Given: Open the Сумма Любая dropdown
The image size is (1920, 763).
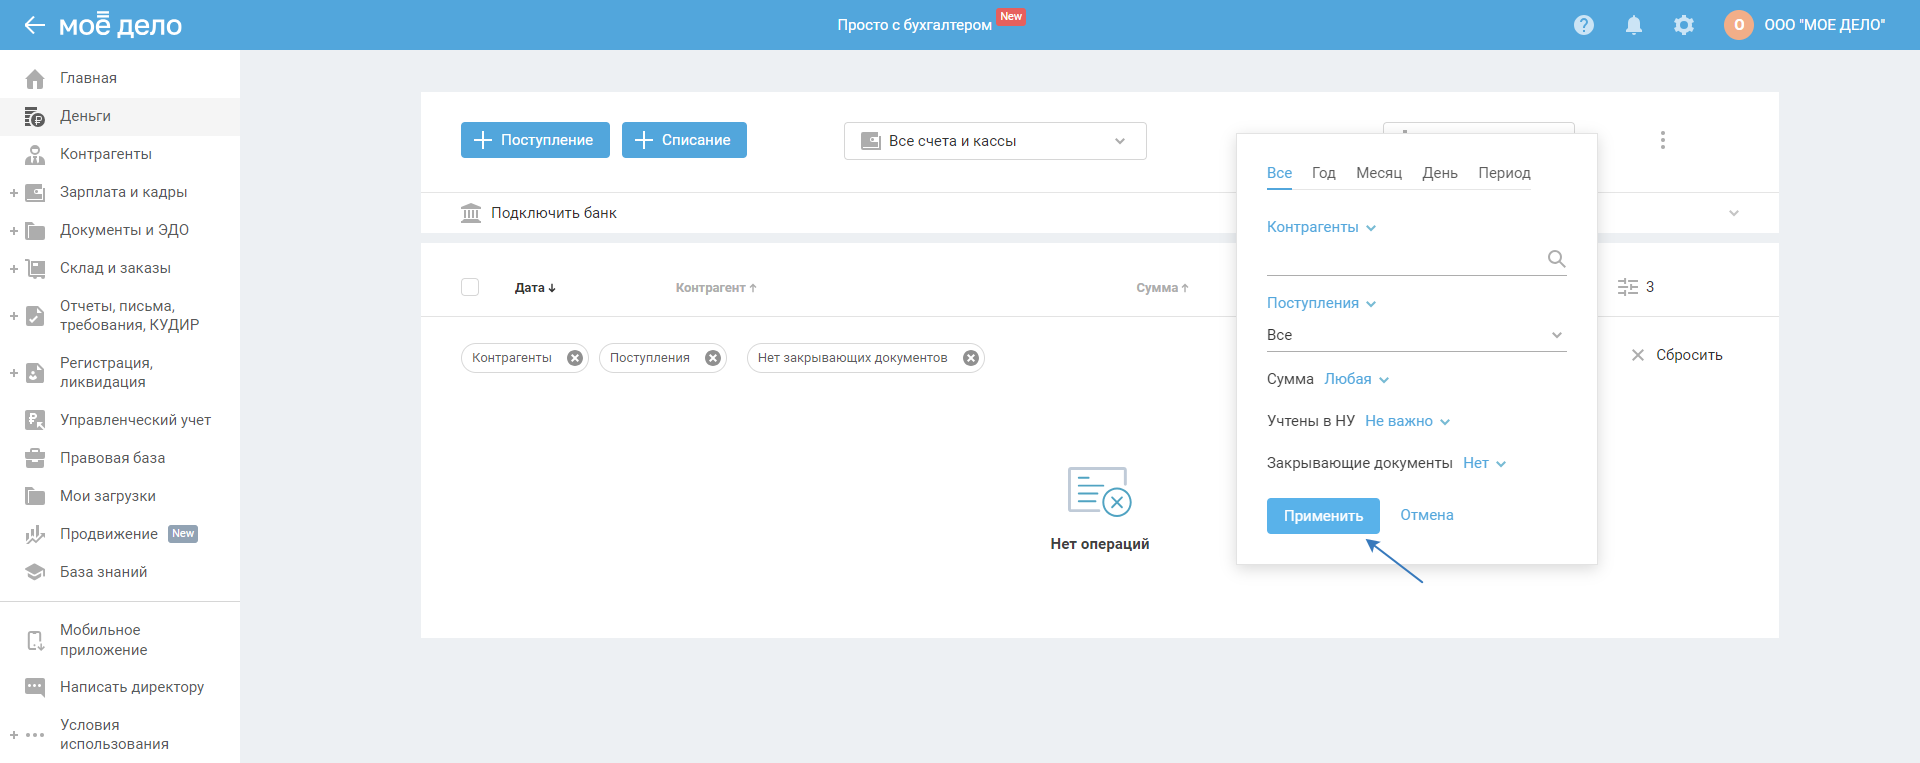Looking at the screenshot, I should tap(1356, 379).
